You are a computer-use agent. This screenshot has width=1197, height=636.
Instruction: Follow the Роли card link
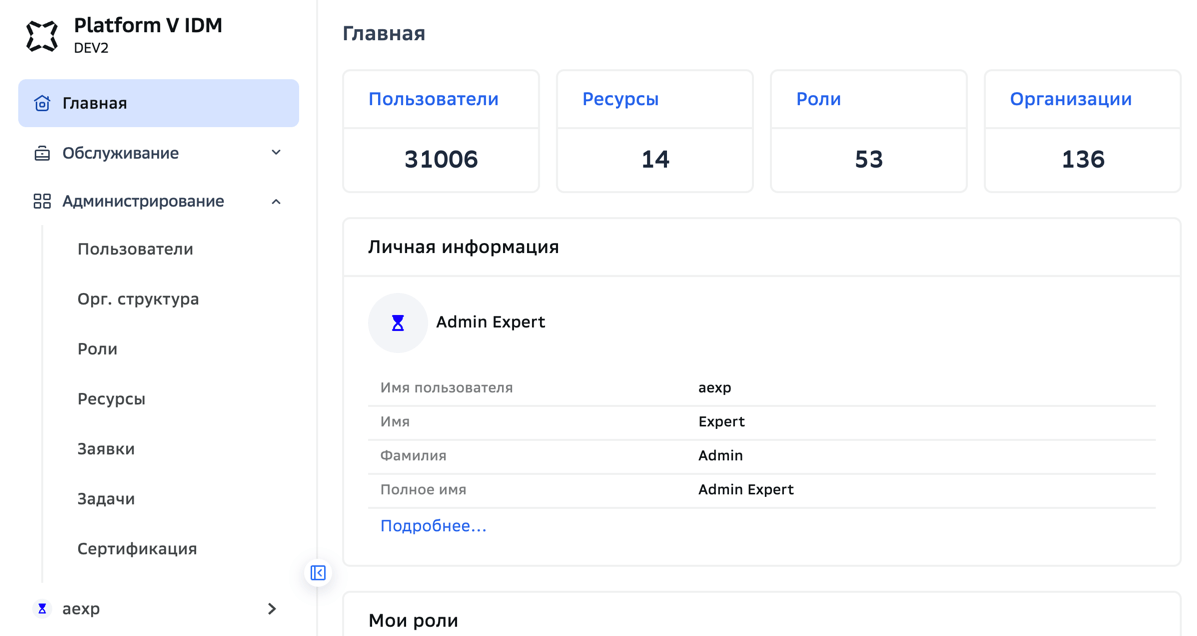[x=818, y=99]
